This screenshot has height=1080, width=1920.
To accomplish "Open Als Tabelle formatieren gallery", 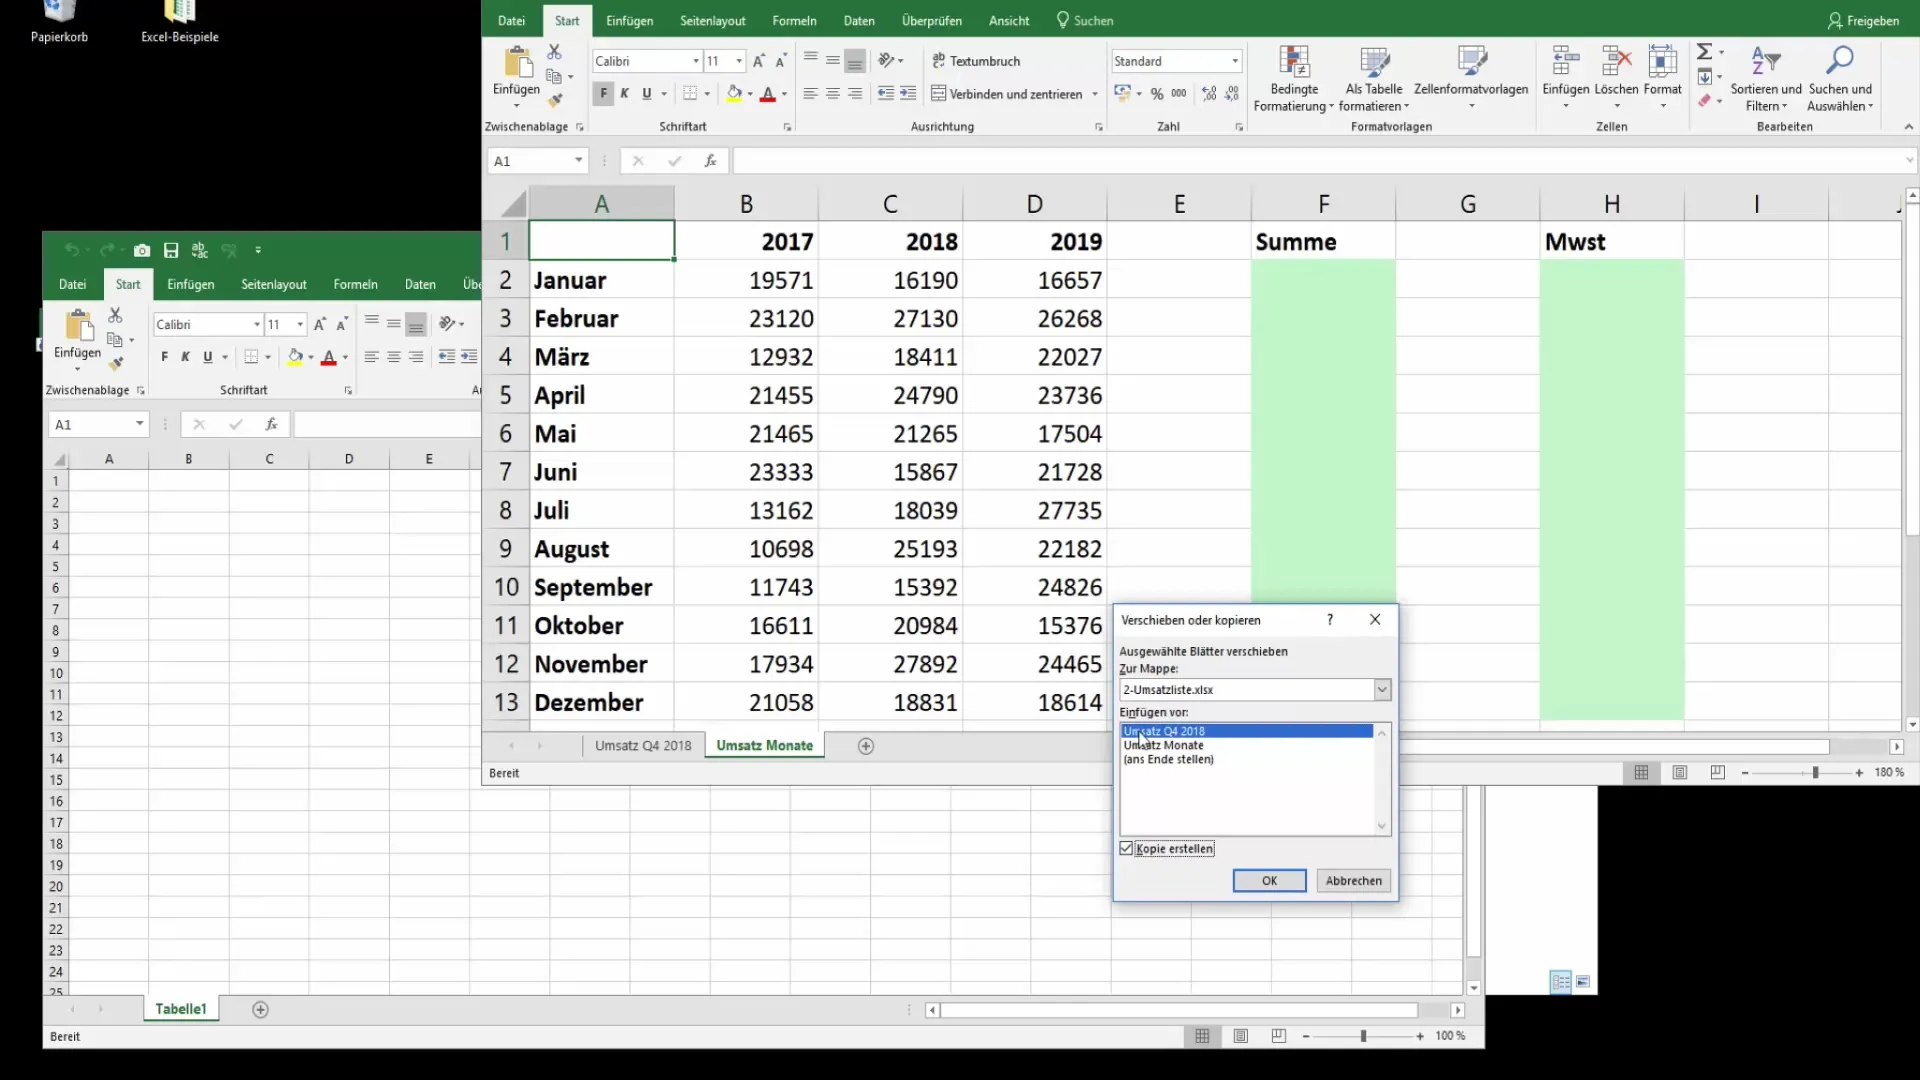I will pyautogui.click(x=1374, y=79).
